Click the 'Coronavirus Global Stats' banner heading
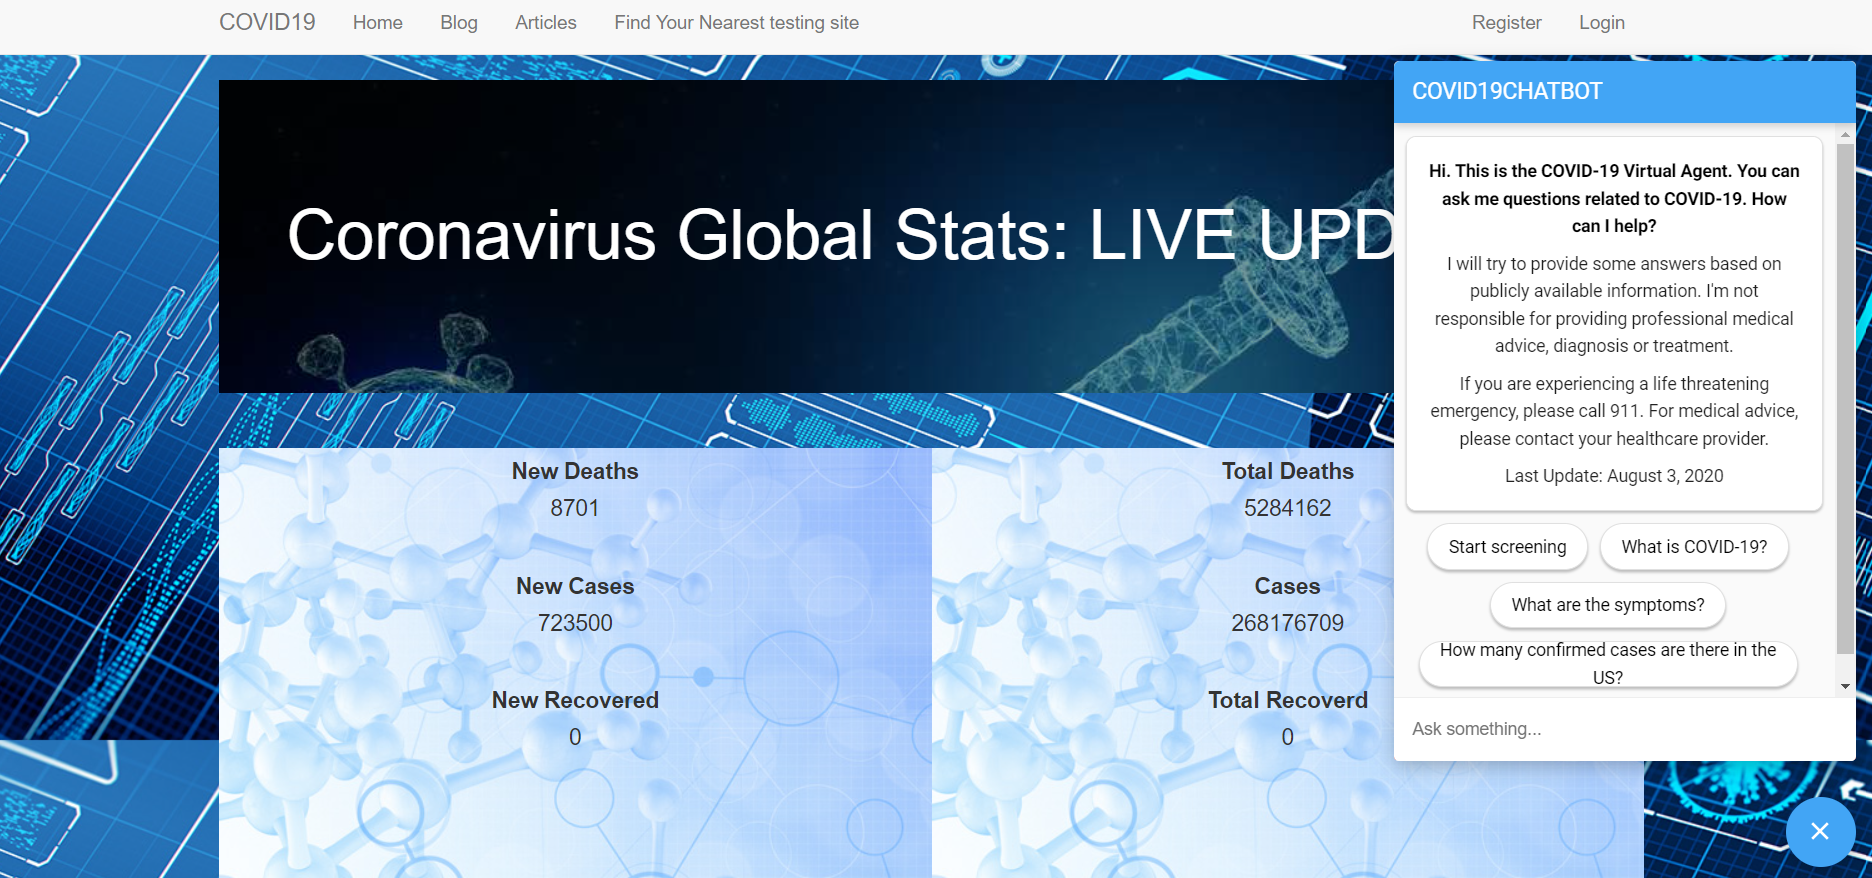1872x878 pixels. 840,236
